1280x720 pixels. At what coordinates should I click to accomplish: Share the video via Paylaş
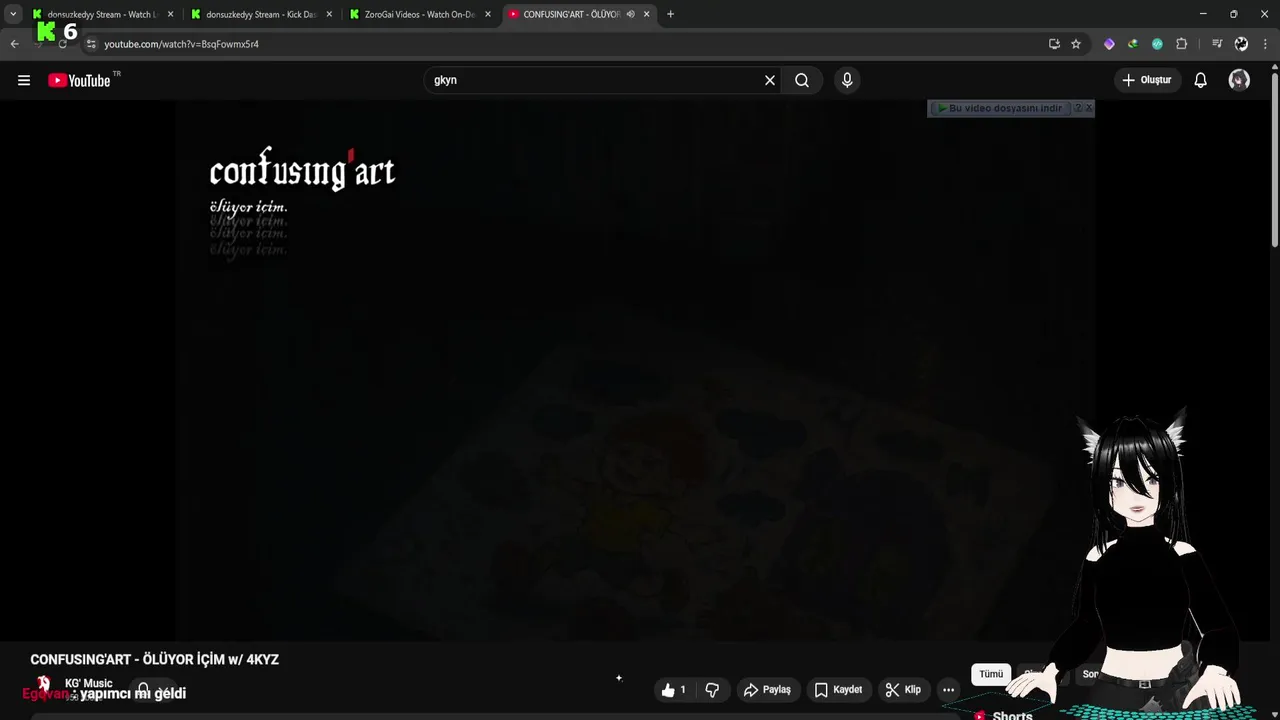point(768,690)
